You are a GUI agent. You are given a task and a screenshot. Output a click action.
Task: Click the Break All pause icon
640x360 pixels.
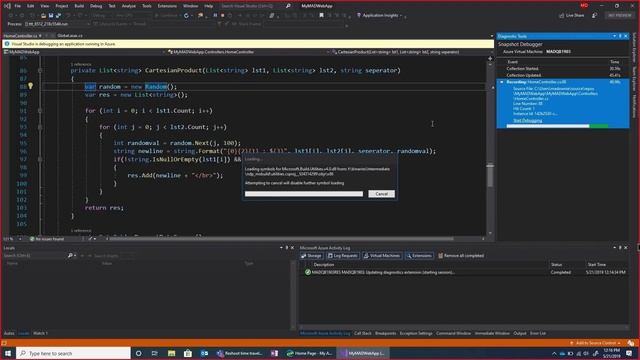[215, 16]
